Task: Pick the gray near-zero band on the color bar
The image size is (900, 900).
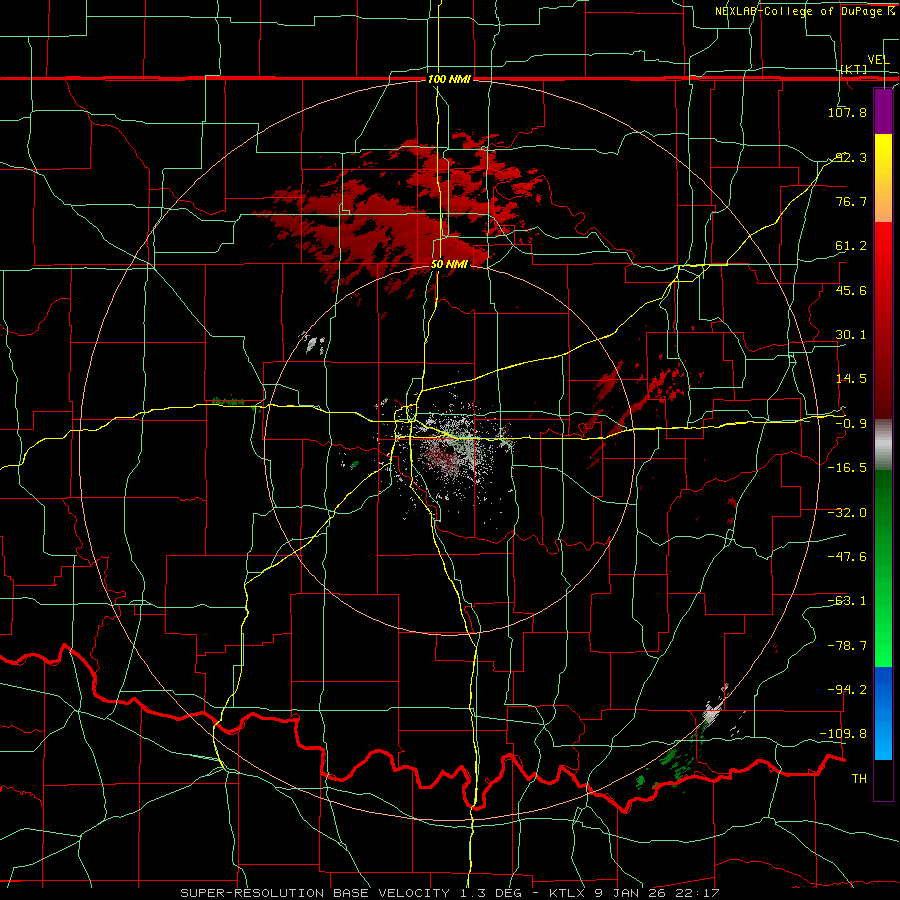Action: tap(883, 445)
